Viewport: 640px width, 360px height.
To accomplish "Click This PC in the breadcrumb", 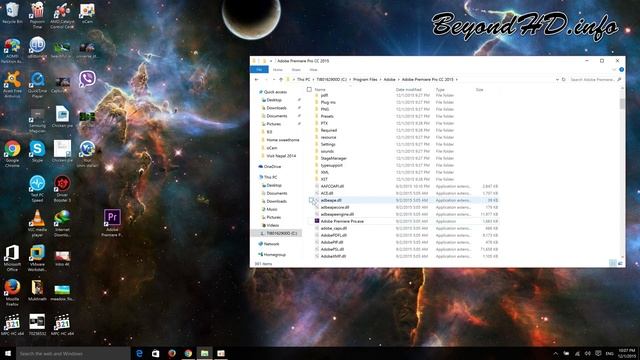I will click(303, 80).
